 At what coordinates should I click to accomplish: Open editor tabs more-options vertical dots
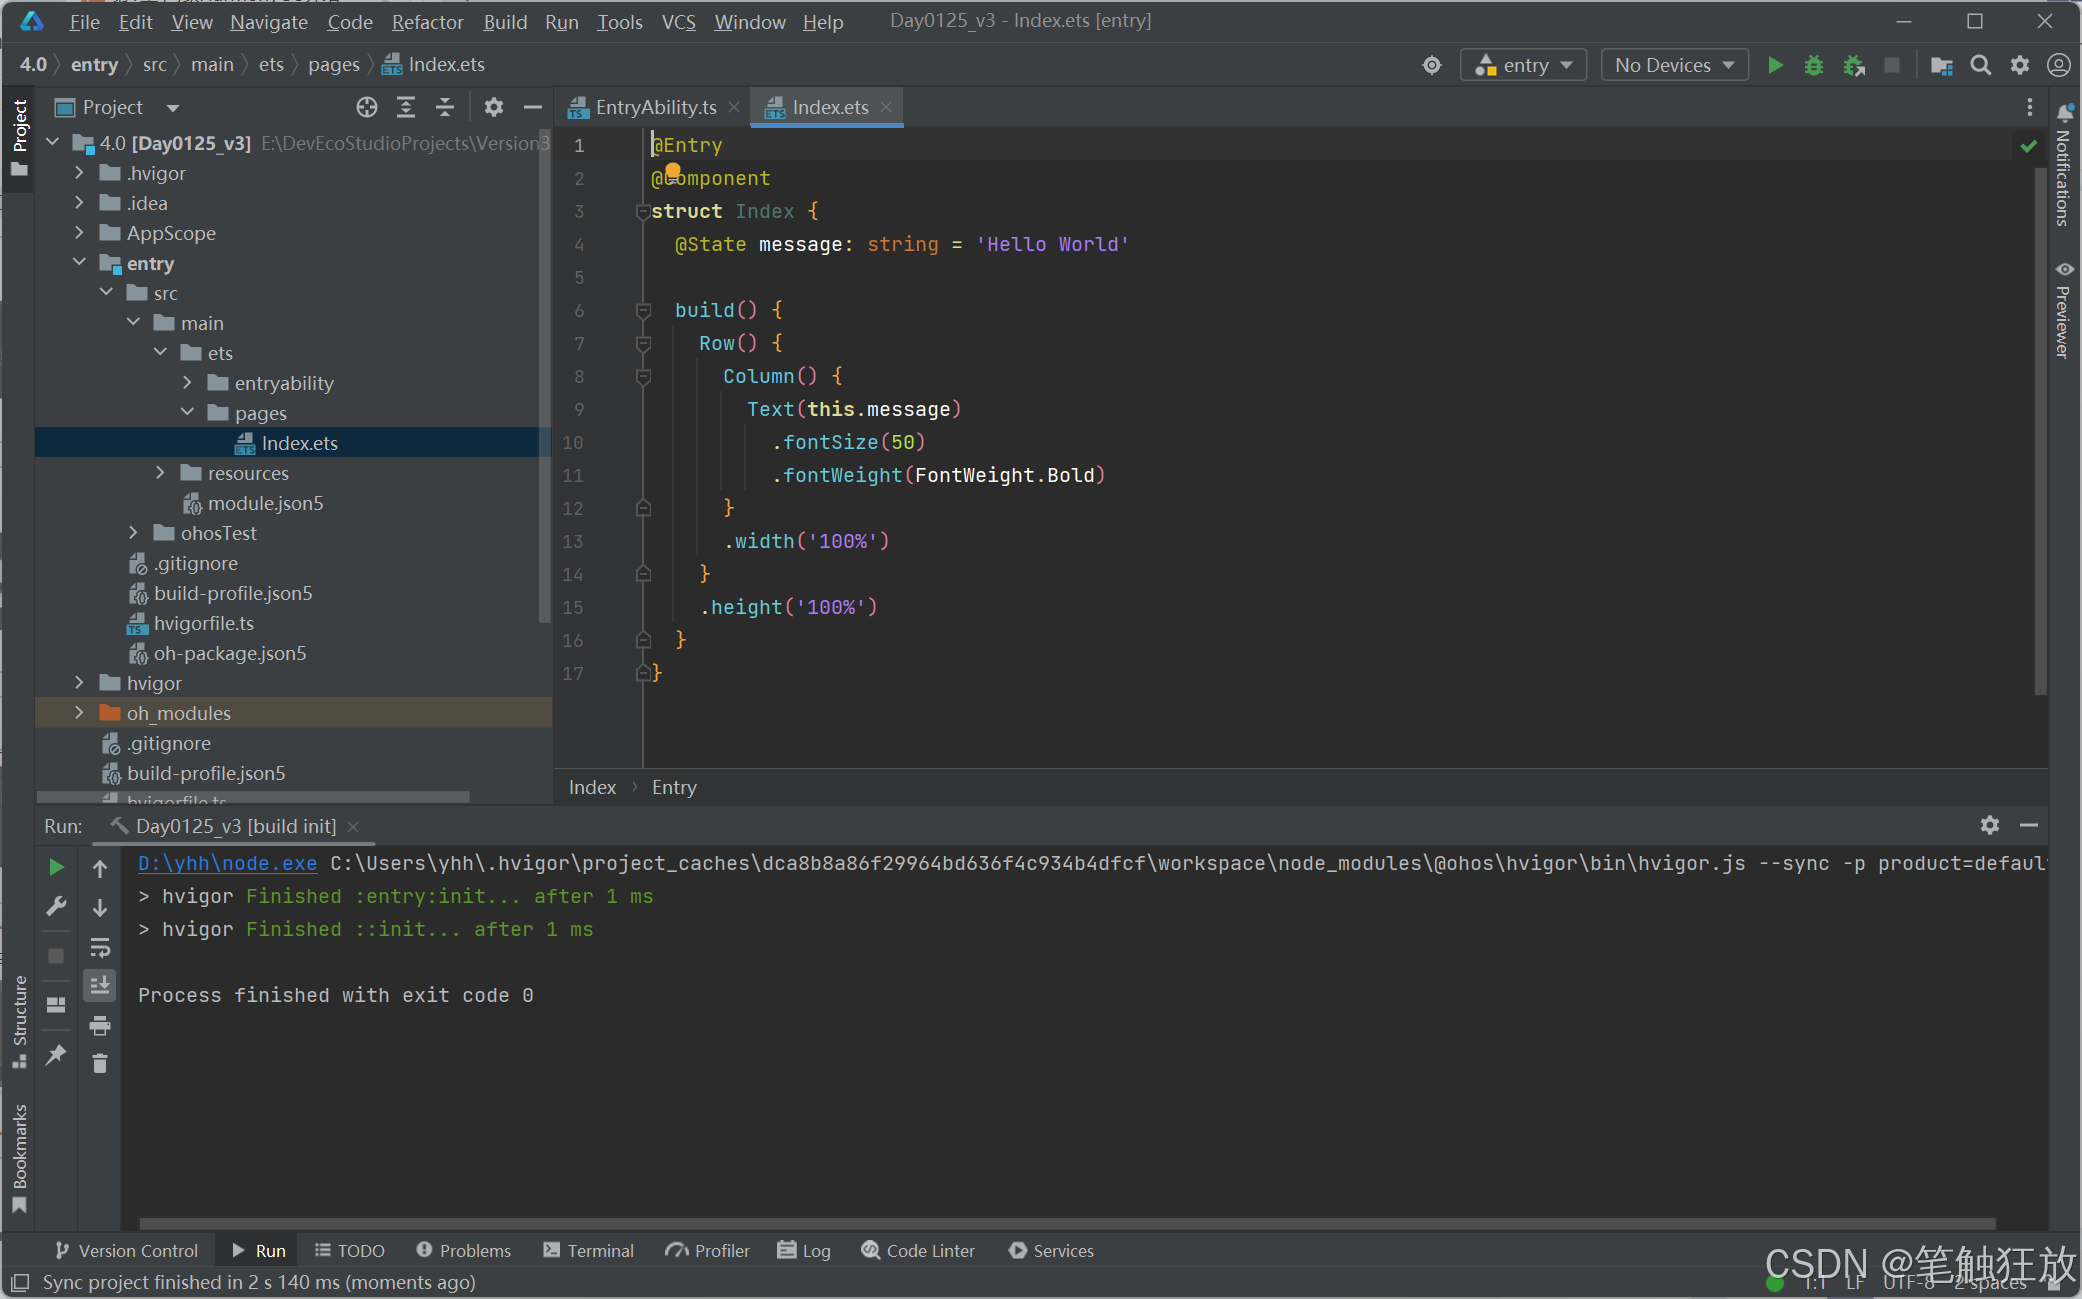[x=2029, y=107]
